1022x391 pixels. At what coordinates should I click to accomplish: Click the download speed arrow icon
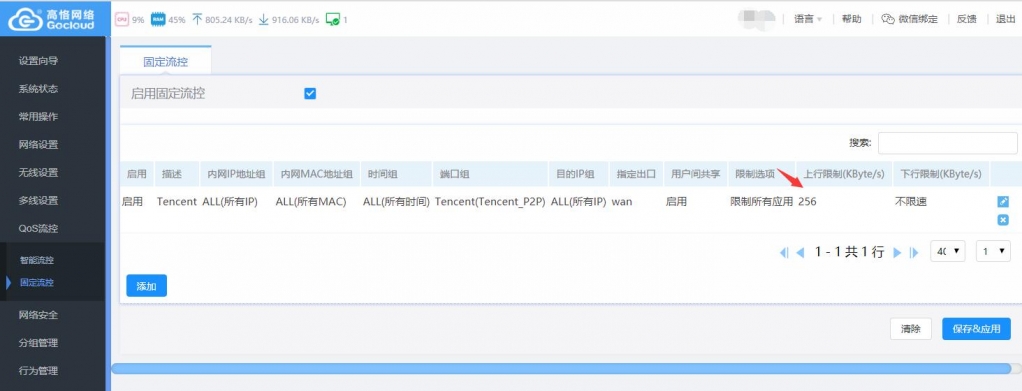click(x=263, y=20)
